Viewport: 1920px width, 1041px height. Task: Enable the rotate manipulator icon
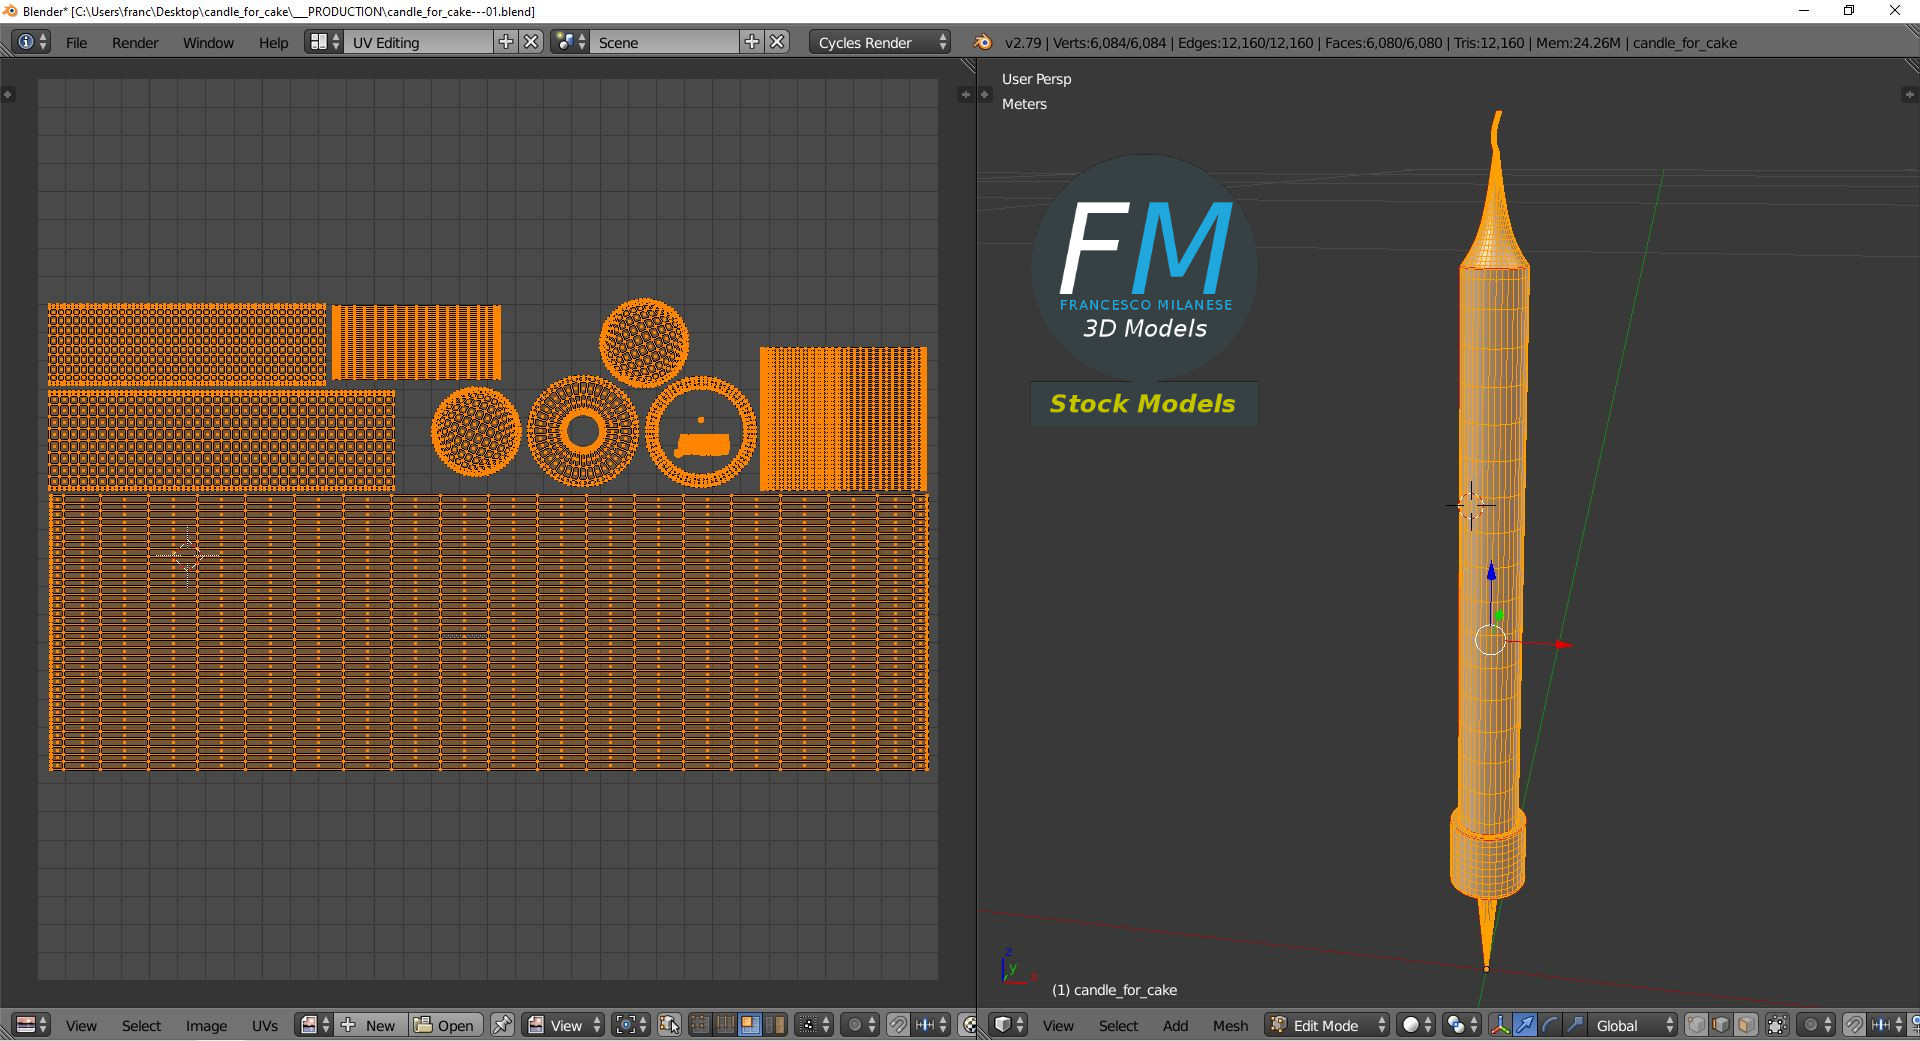[1550, 1025]
